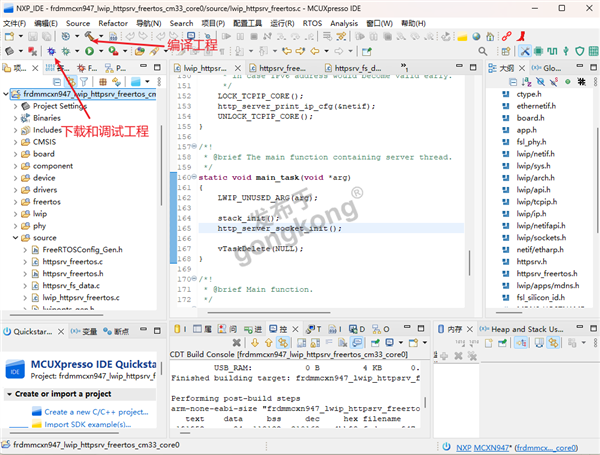The width and height of the screenshot is (600, 455).
Task: Open the RTOS menu
Action: coord(312,23)
